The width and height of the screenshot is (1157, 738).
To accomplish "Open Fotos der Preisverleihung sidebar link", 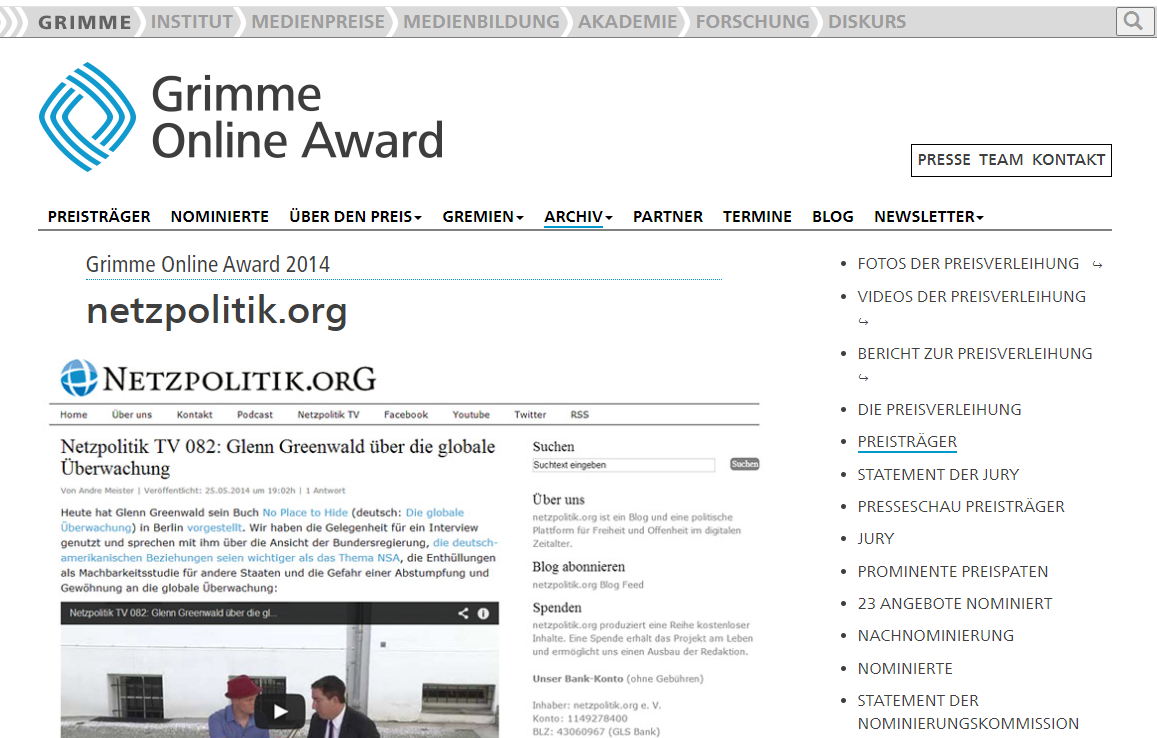I will [968, 264].
